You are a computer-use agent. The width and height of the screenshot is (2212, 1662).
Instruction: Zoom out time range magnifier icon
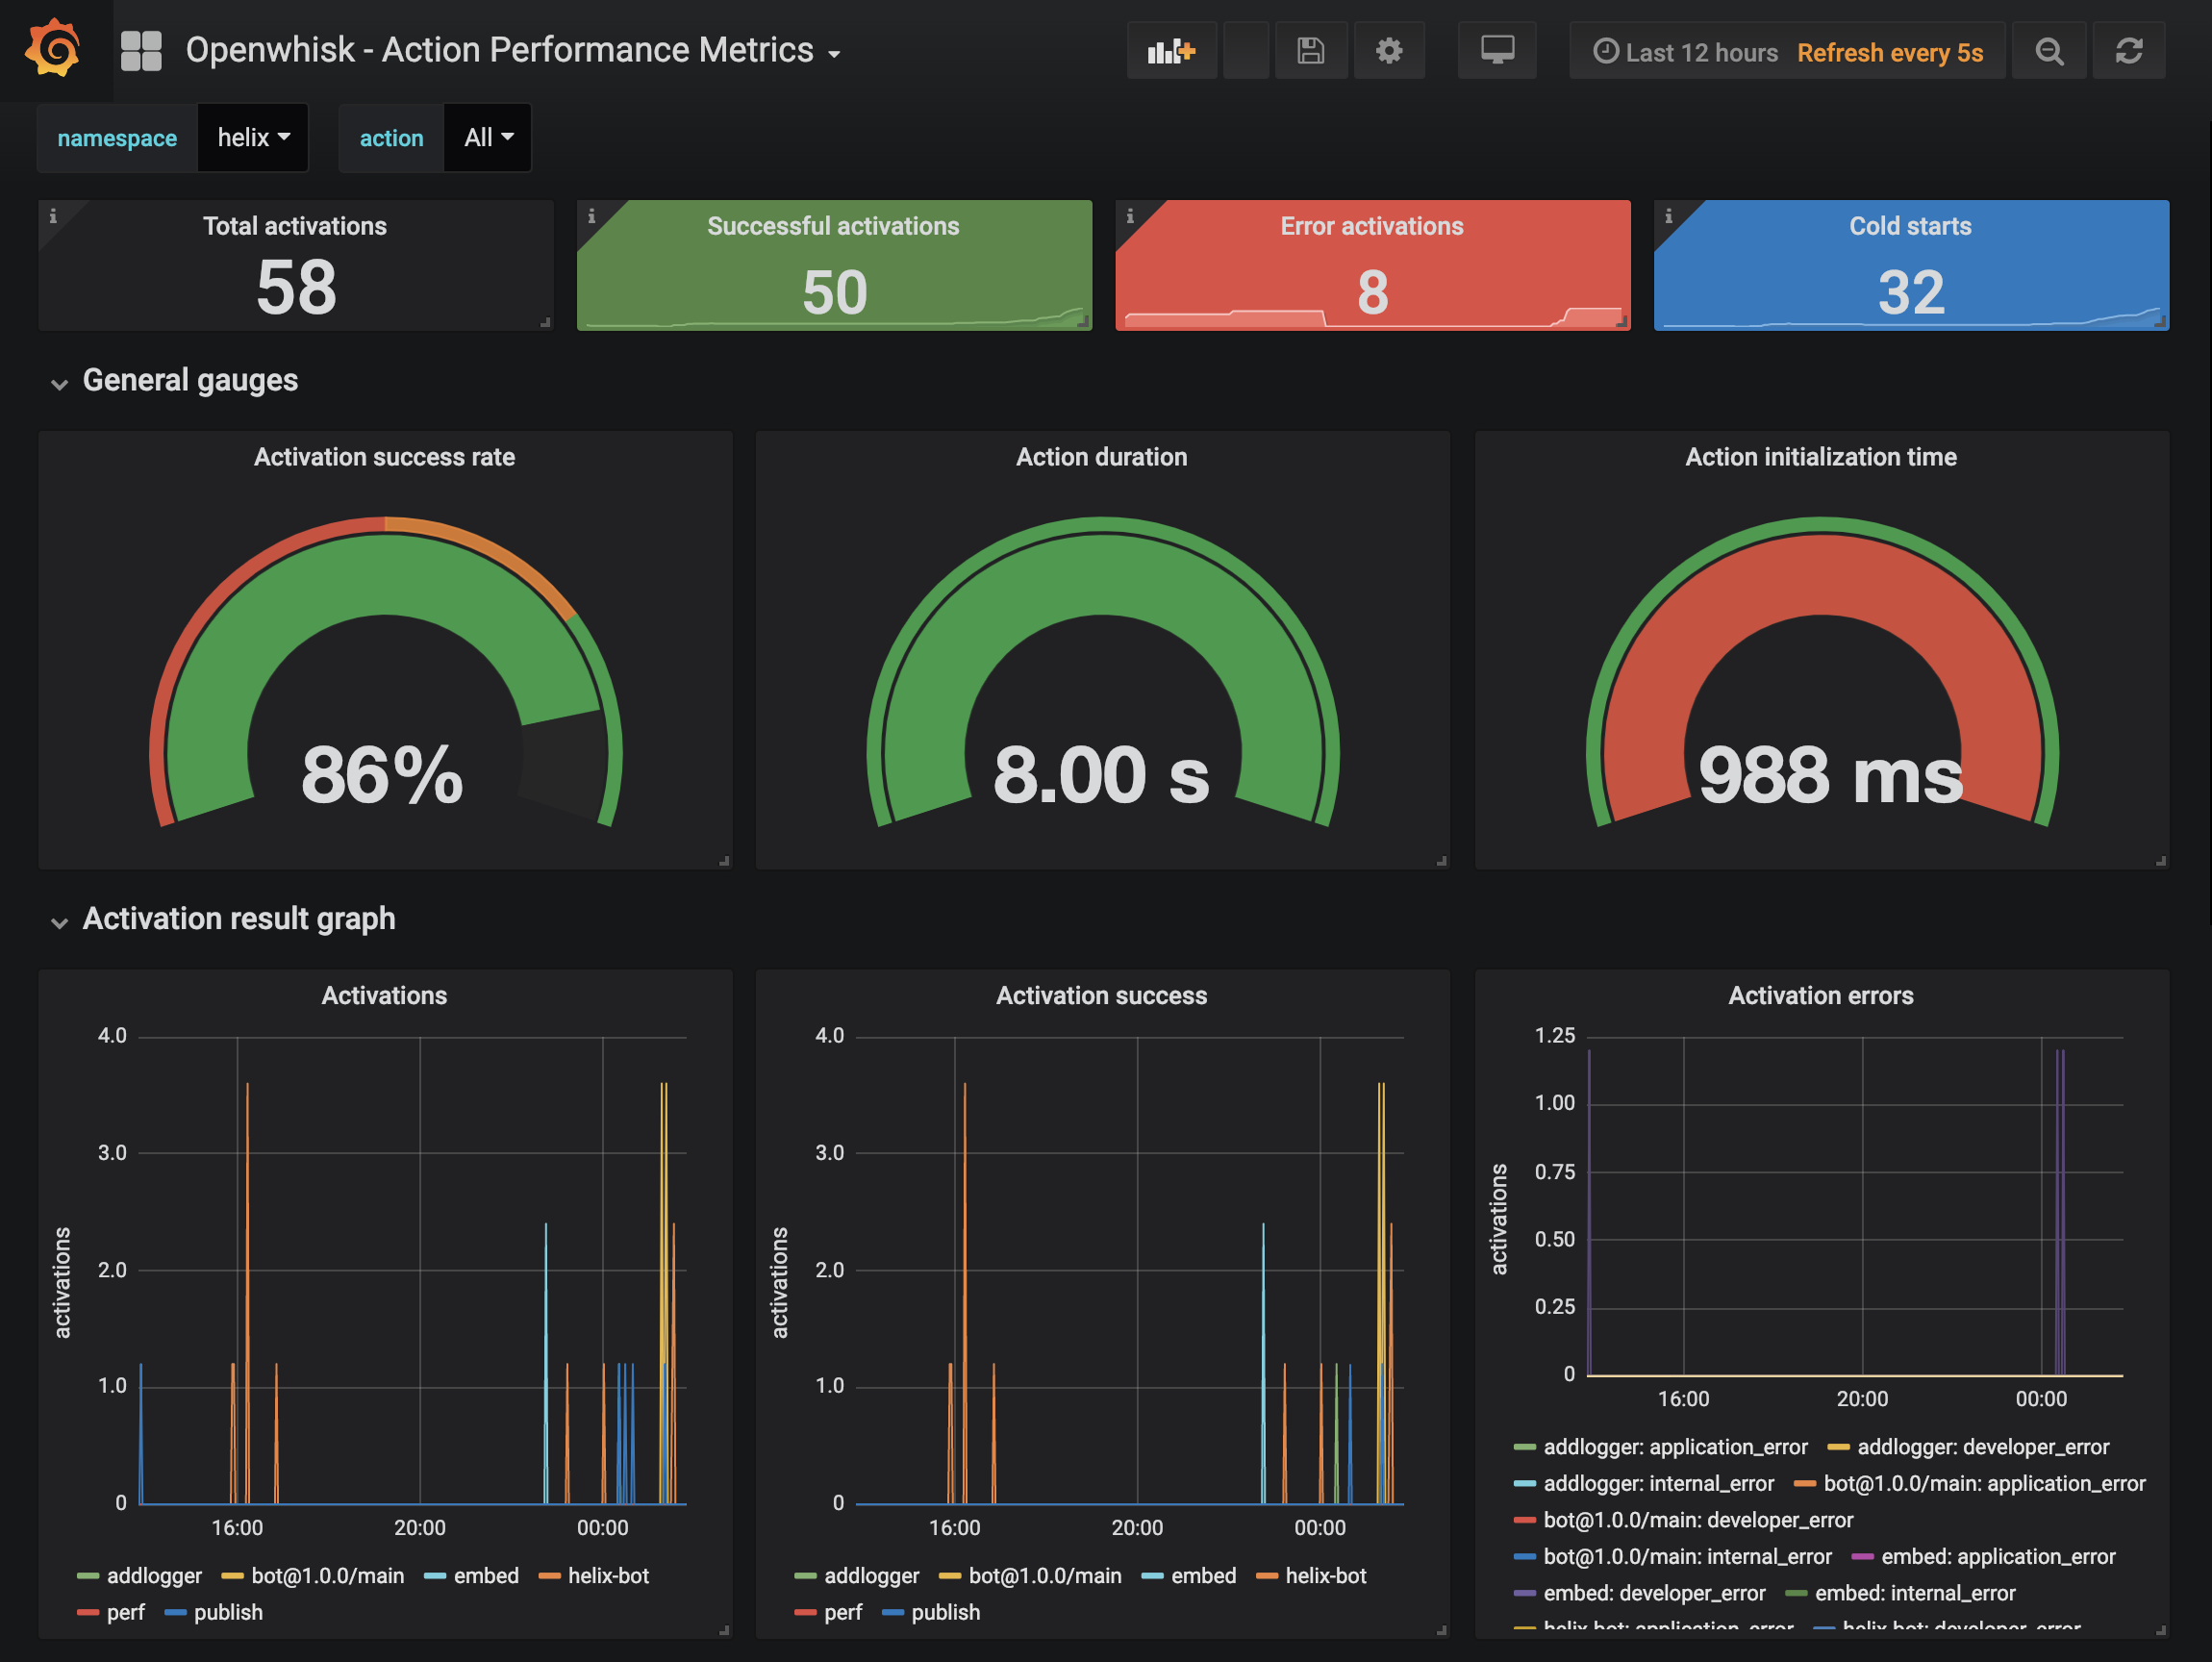[x=2049, y=51]
